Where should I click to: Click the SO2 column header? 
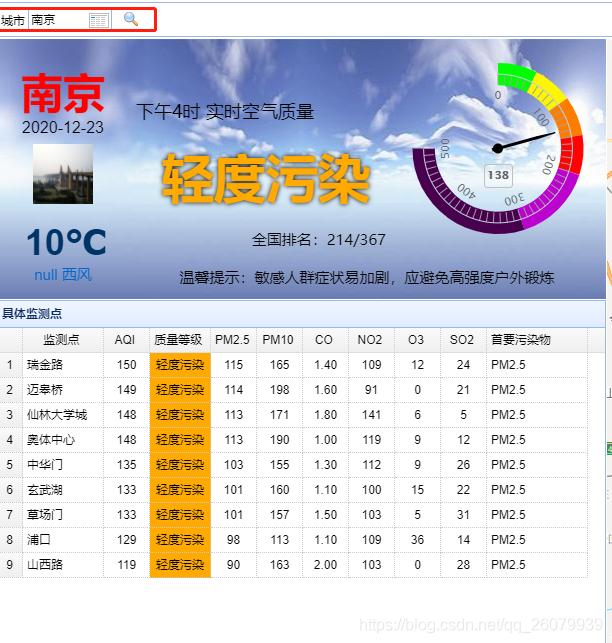[462, 340]
